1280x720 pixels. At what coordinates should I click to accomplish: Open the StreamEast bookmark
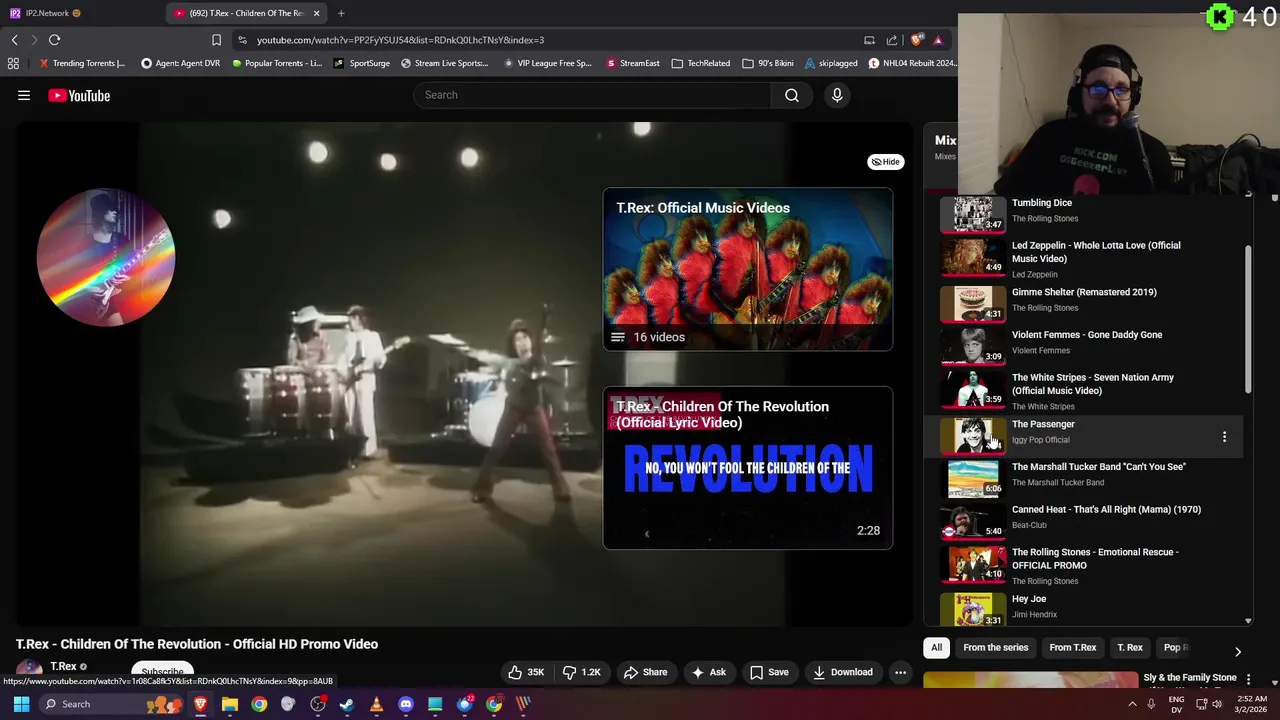click(633, 63)
